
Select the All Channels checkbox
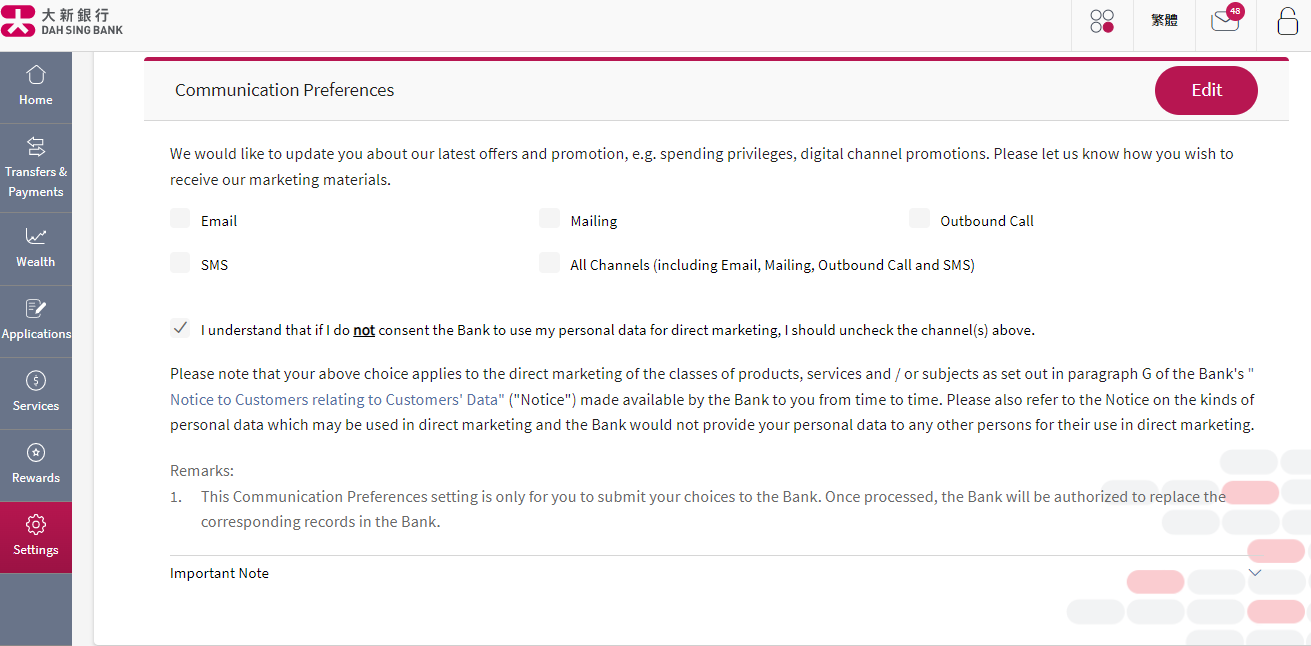(549, 263)
